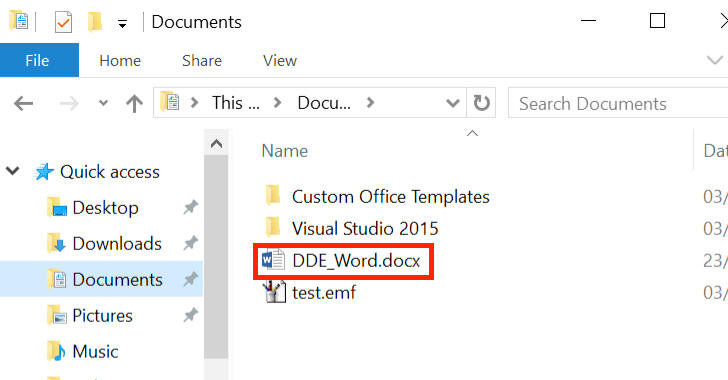Image resolution: width=728 pixels, height=380 pixels.
Task: Click the Name column header to sort
Action: coord(285,151)
